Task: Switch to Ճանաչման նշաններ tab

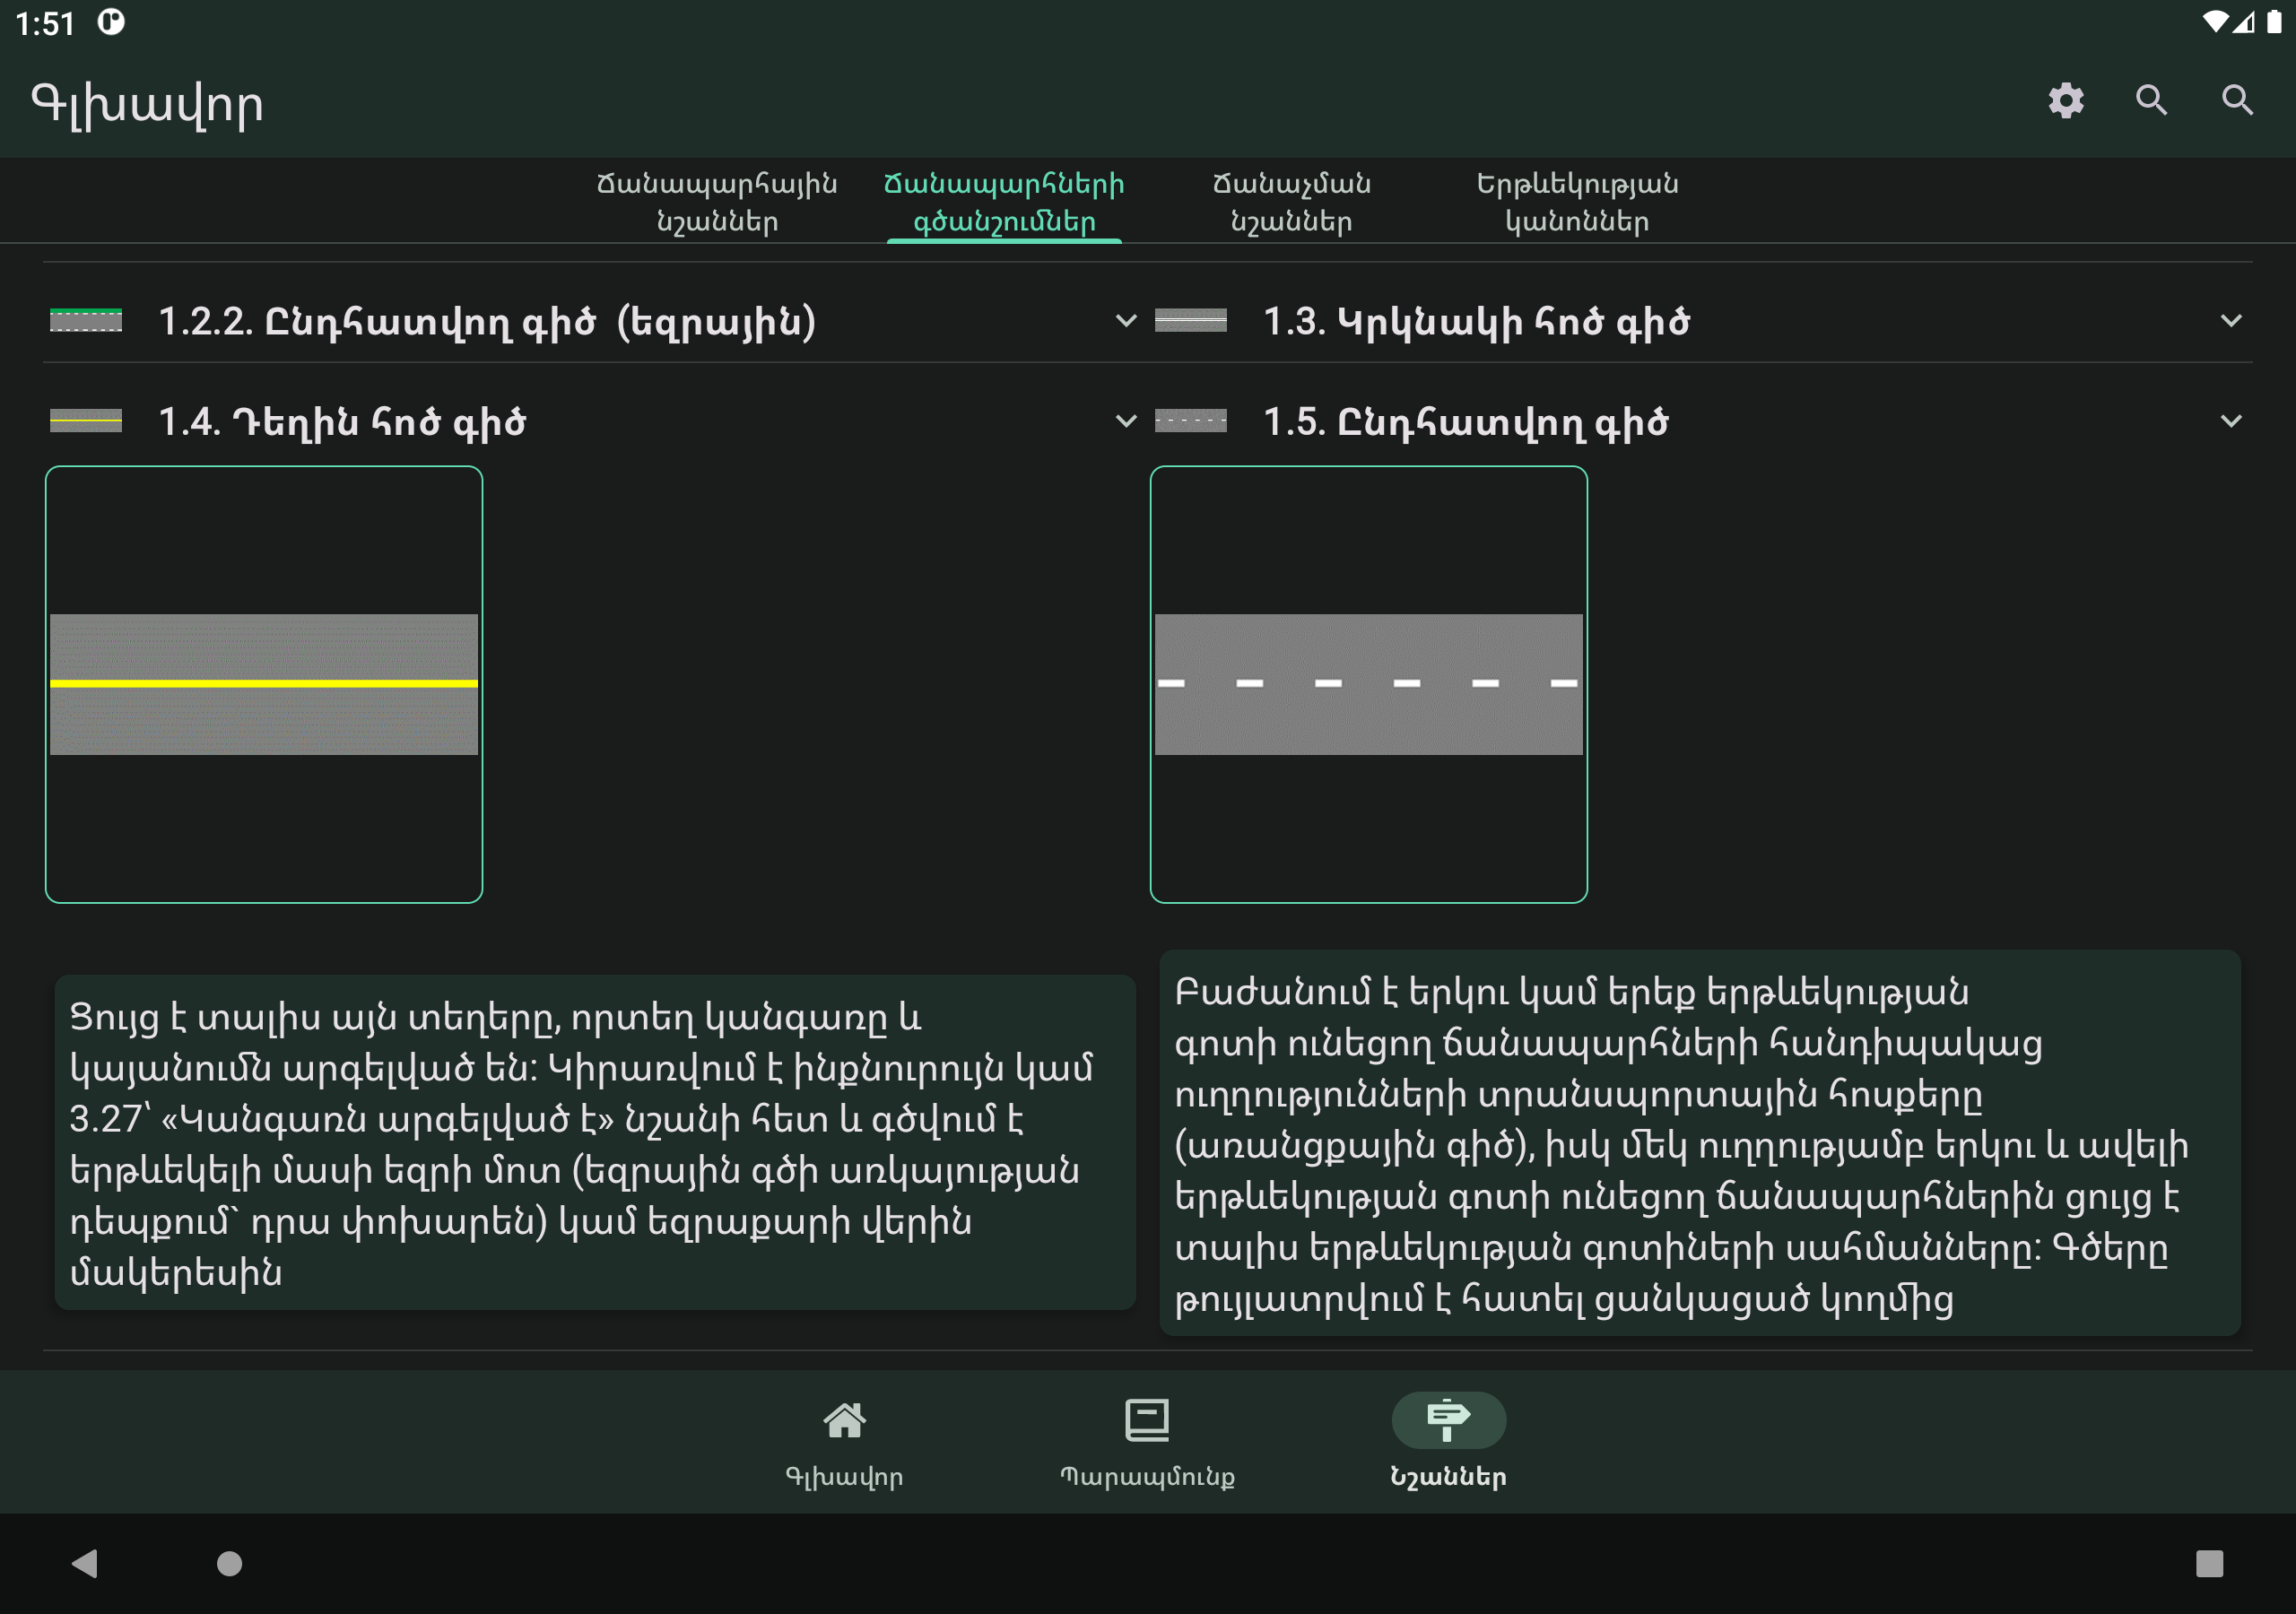Action: pyautogui.click(x=1291, y=202)
